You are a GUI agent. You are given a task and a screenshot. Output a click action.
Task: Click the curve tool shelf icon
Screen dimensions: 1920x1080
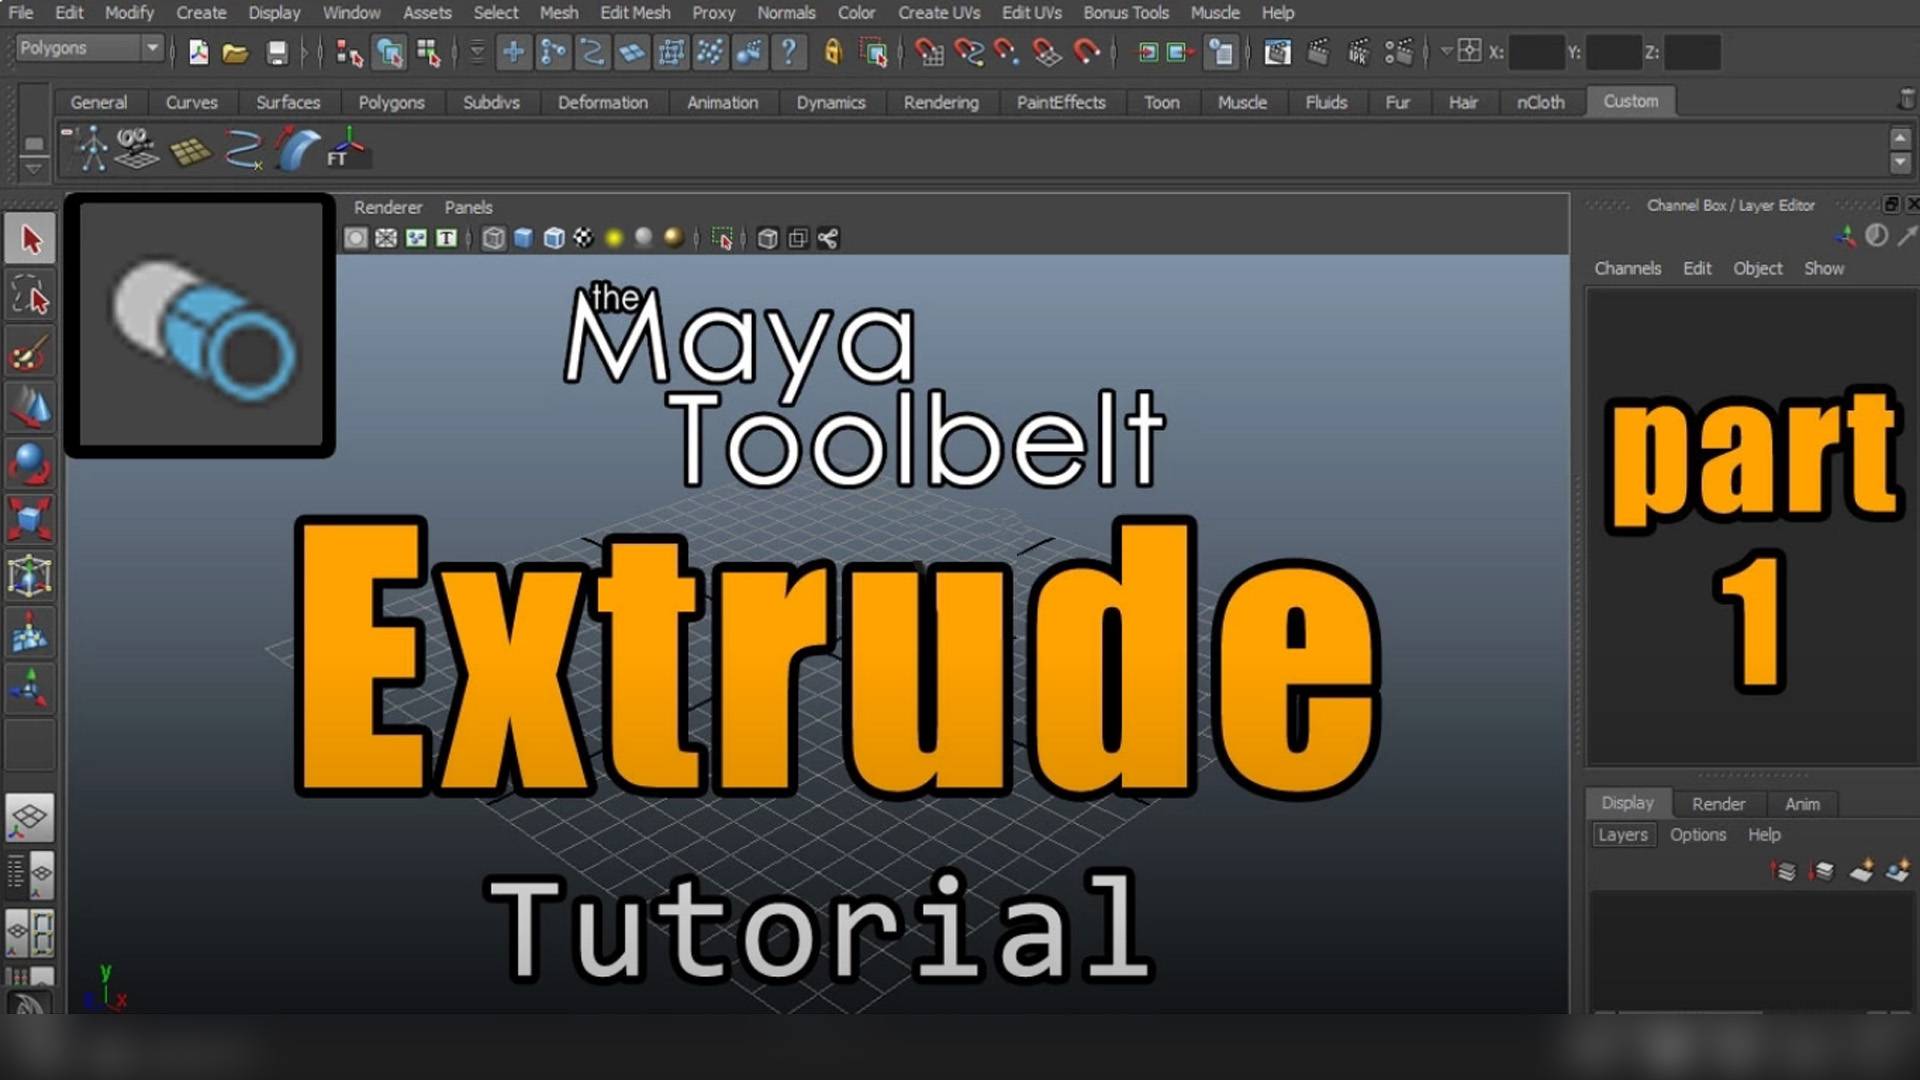pyautogui.click(x=242, y=149)
